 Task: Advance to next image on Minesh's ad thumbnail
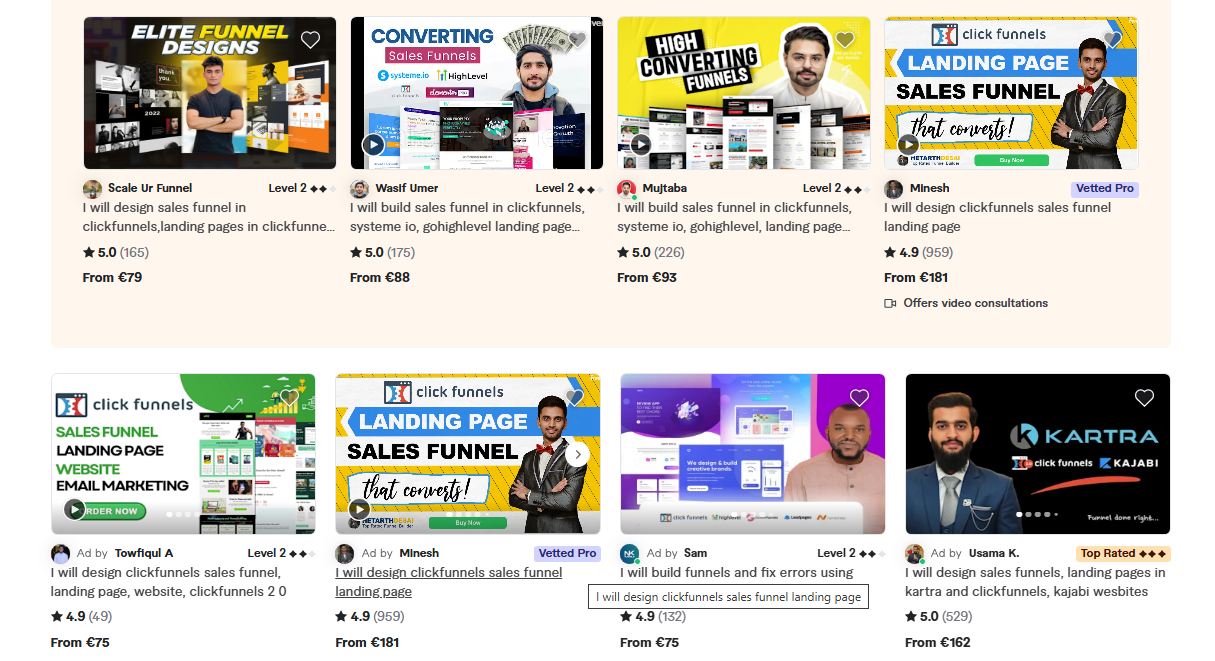point(577,454)
